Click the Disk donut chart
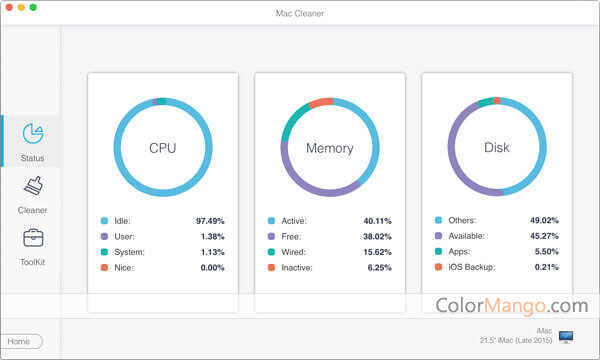600x360 pixels. tap(497, 147)
